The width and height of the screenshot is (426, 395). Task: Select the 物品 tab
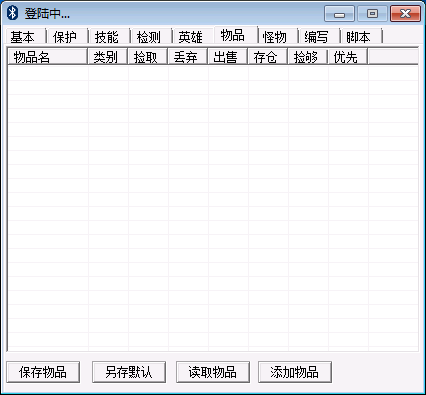pyautogui.click(x=236, y=35)
